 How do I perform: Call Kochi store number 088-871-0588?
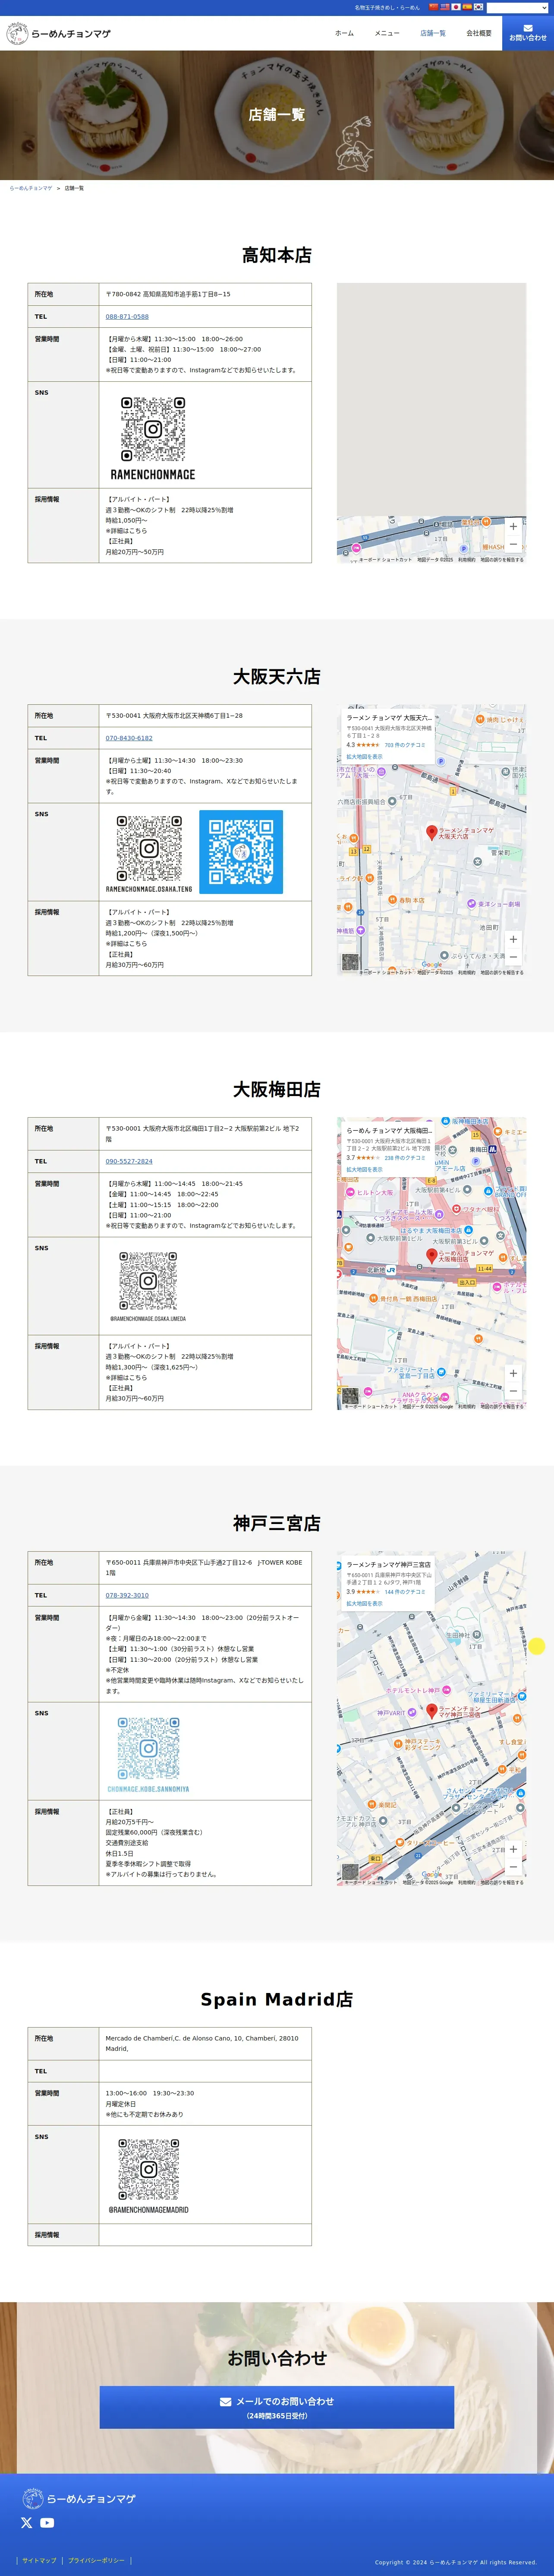tap(127, 317)
